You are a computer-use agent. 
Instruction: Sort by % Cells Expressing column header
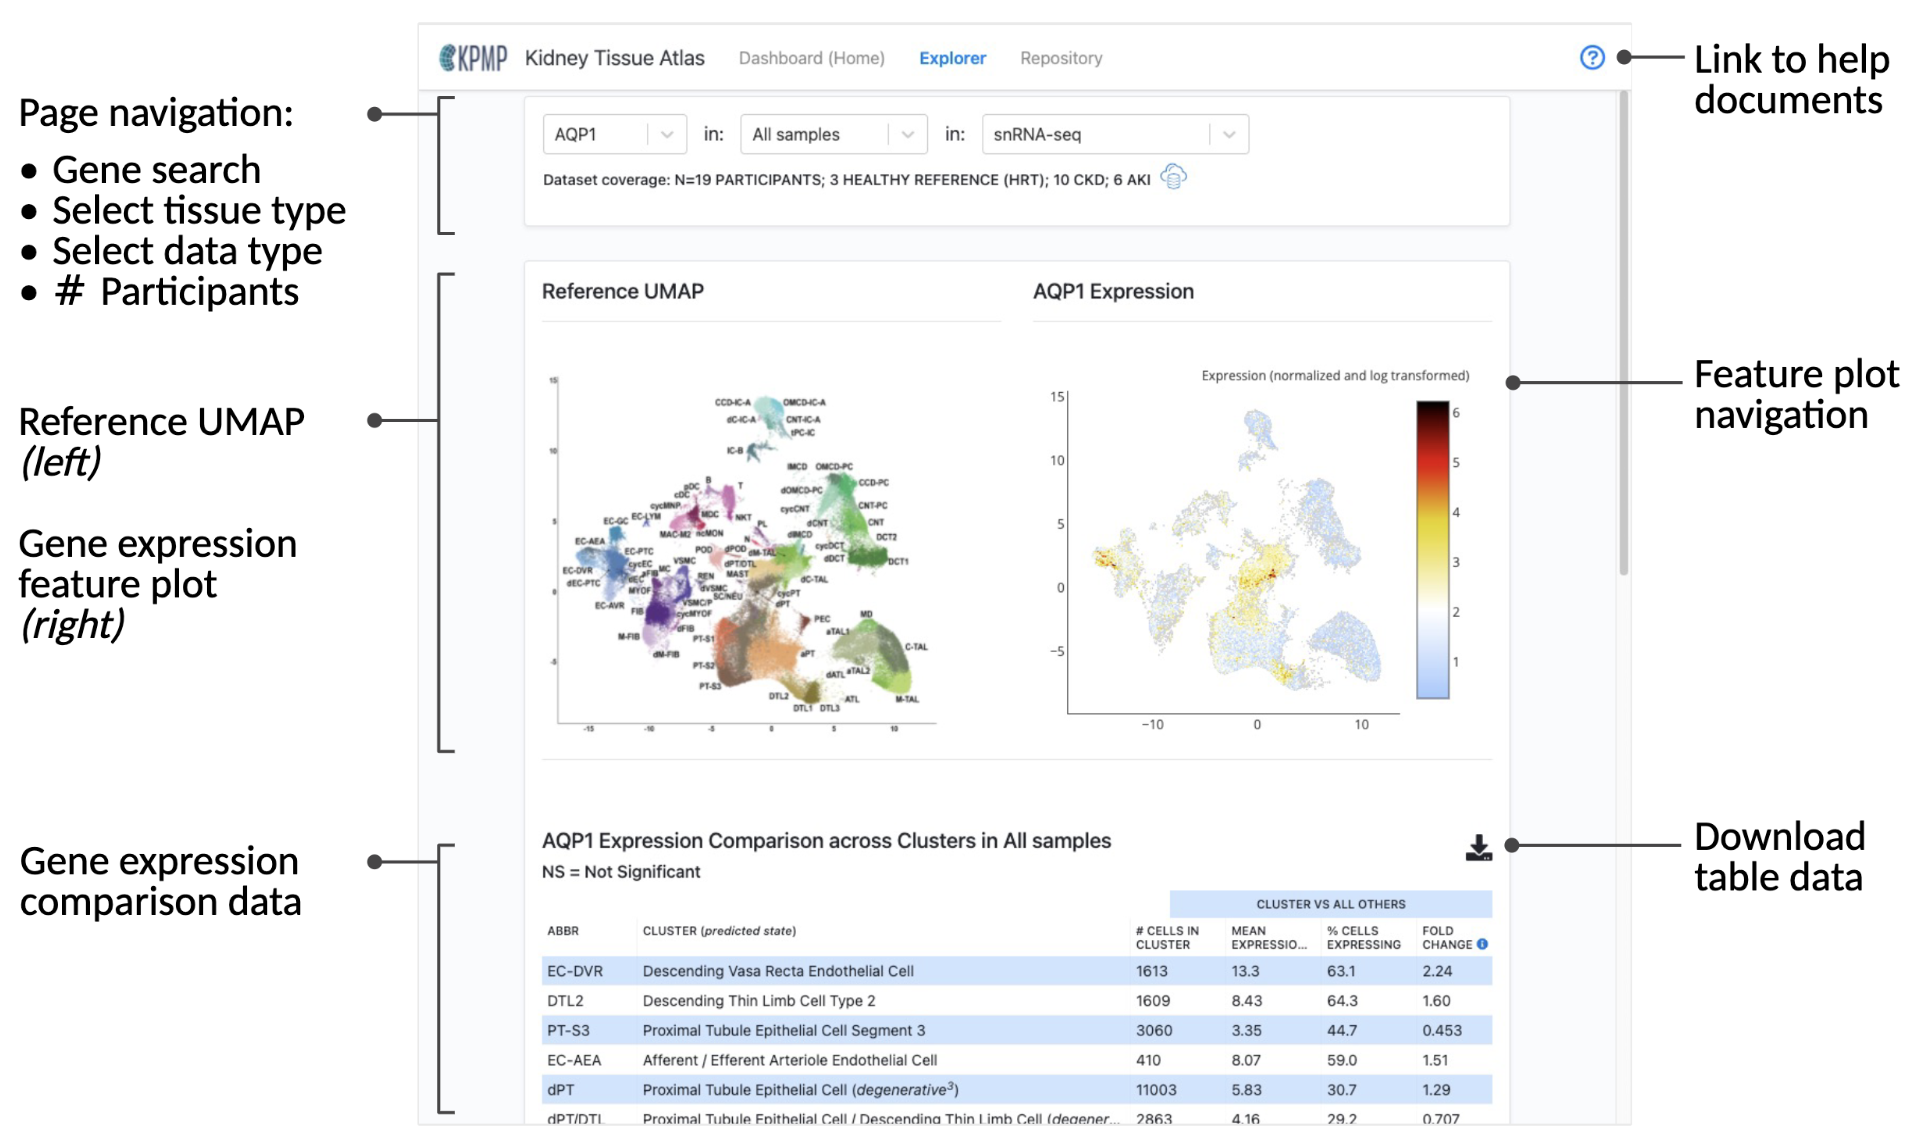pyautogui.click(x=1363, y=937)
